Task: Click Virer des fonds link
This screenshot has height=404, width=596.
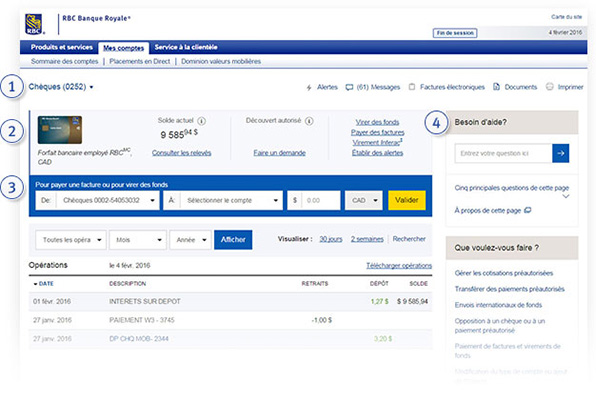Action: pos(377,122)
